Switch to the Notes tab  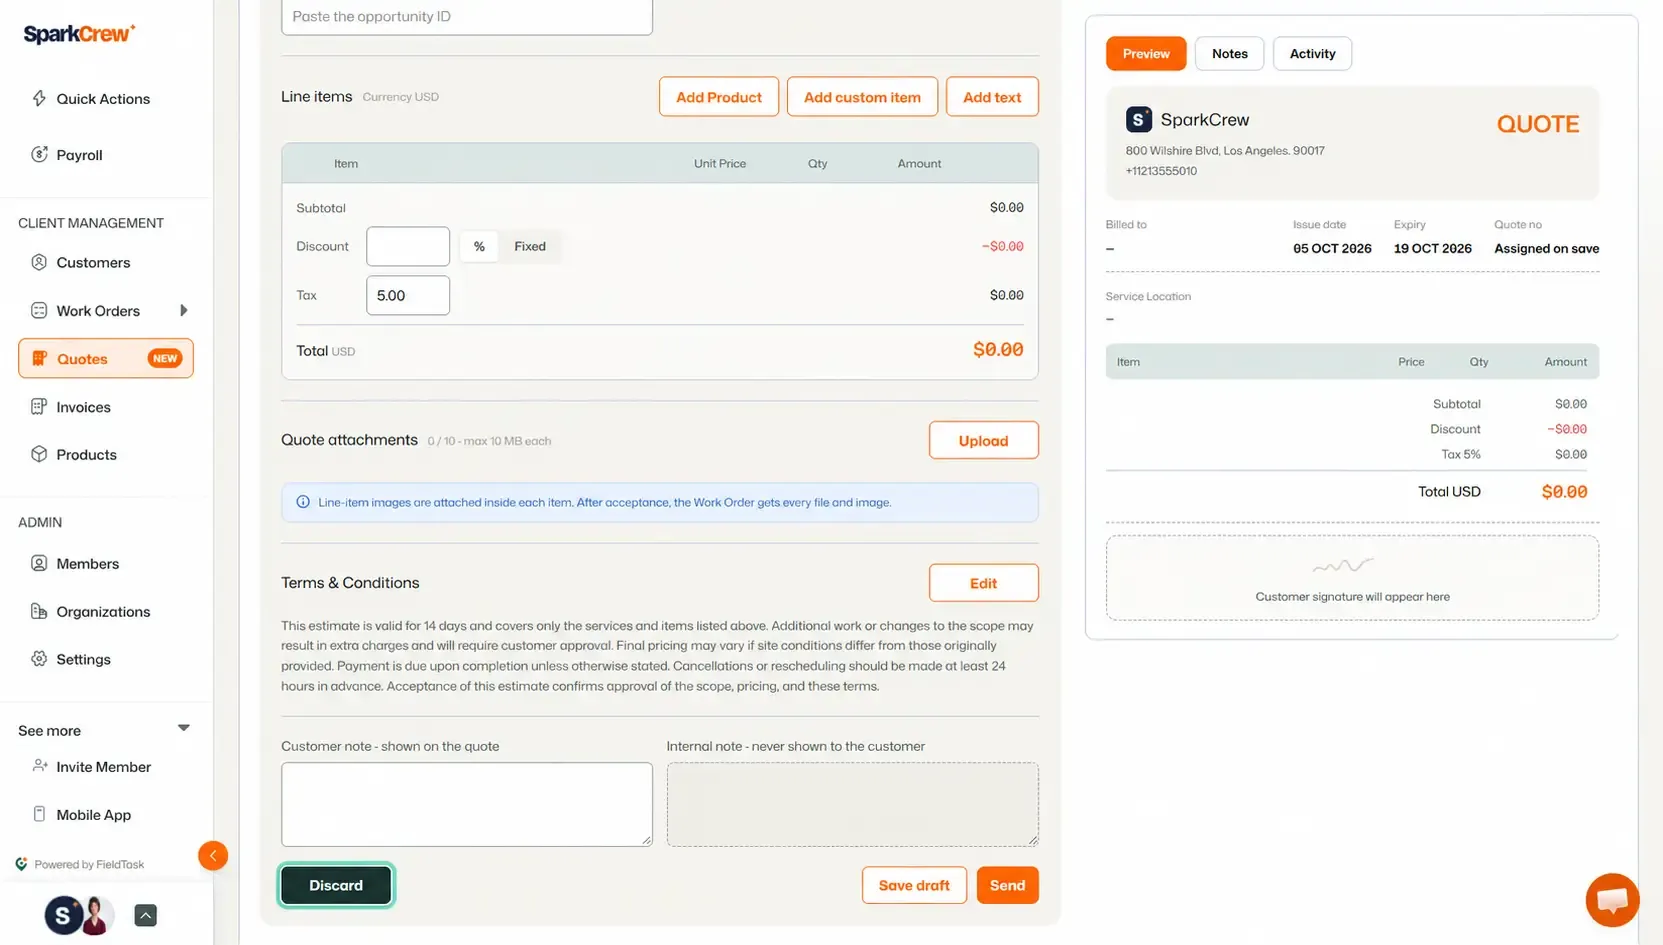[1229, 54]
